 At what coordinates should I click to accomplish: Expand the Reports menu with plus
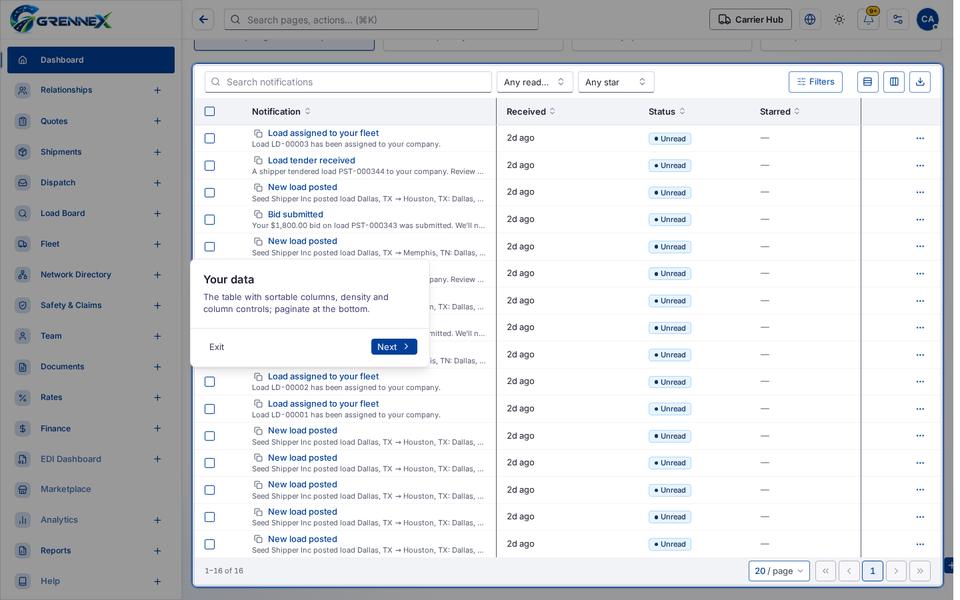157,551
